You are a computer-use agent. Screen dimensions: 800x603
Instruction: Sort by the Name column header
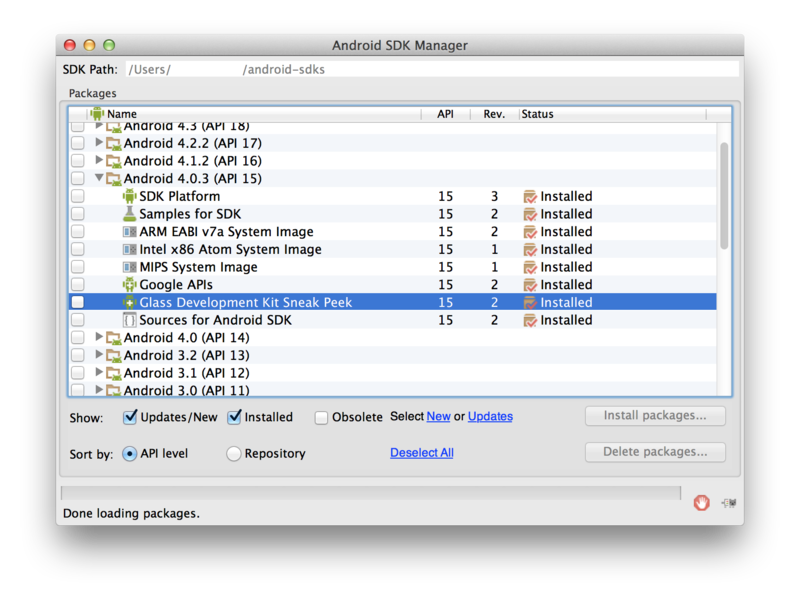click(254, 114)
